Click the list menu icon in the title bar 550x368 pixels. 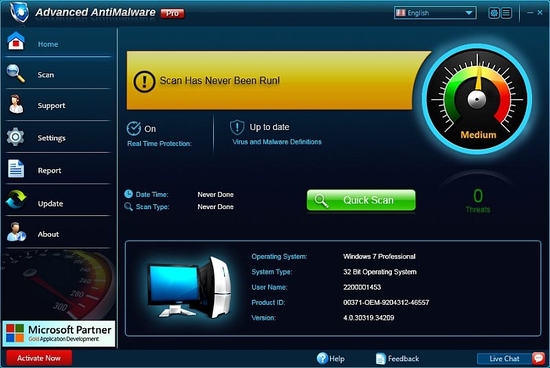(x=506, y=13)
